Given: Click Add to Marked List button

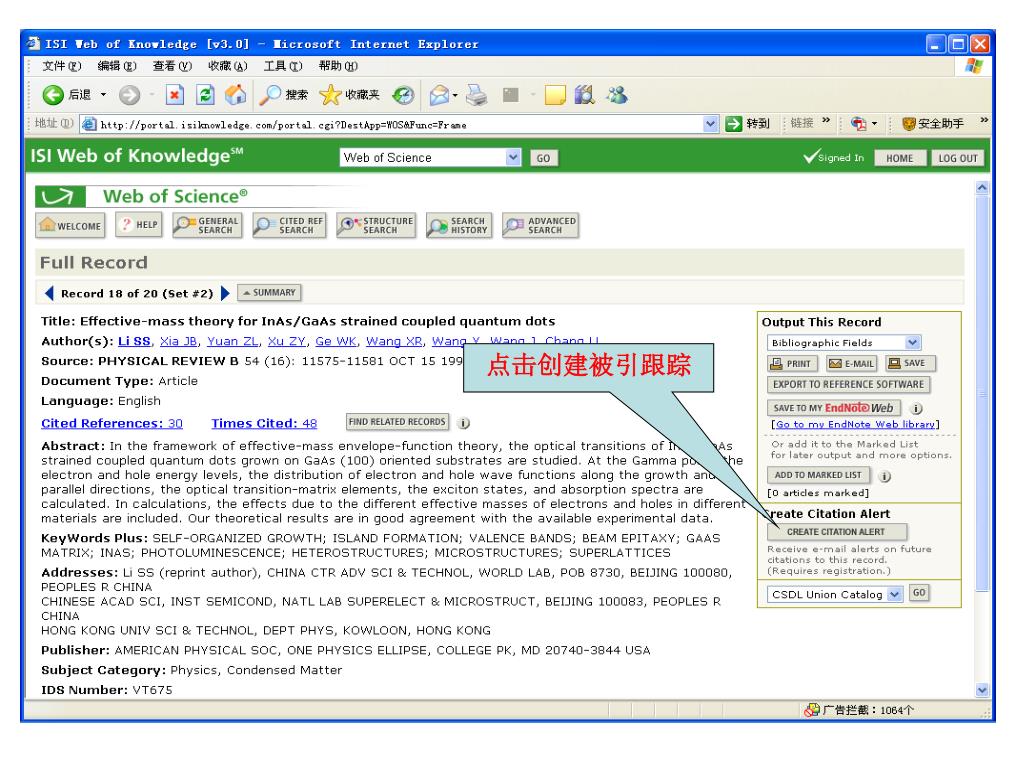Looking at the screenshot, I should [818, 475].
